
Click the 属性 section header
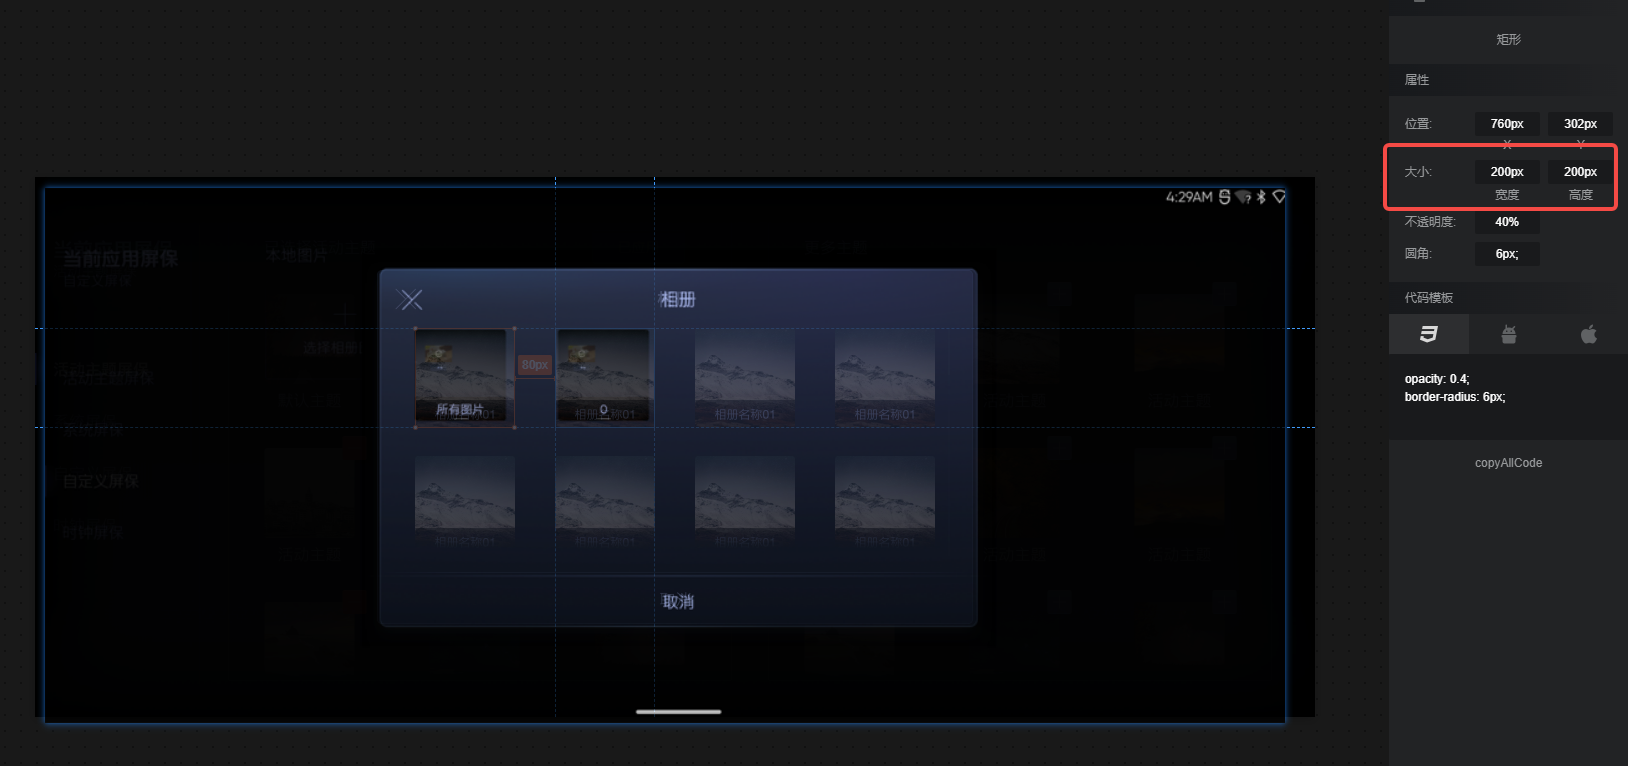(1417, 80)
